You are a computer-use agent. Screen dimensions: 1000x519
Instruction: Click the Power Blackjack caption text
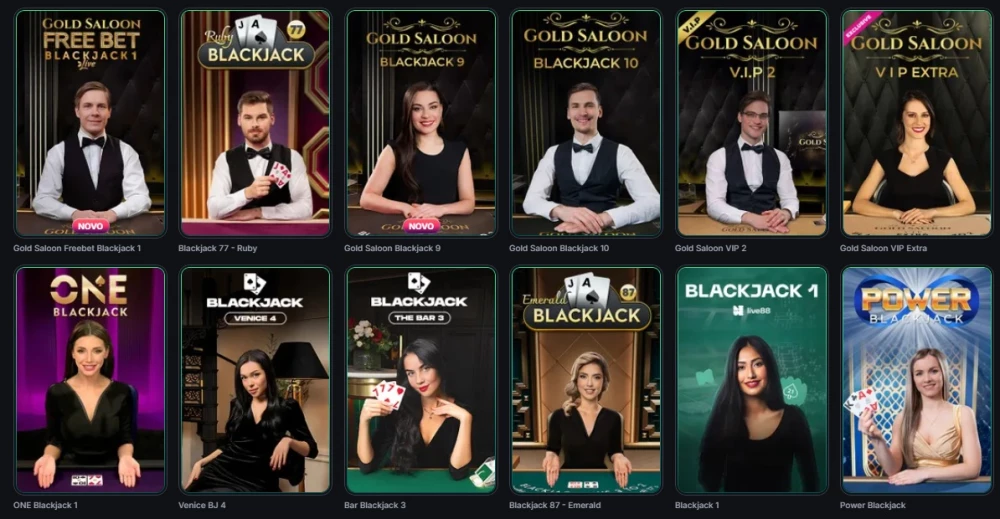[872, 505]
